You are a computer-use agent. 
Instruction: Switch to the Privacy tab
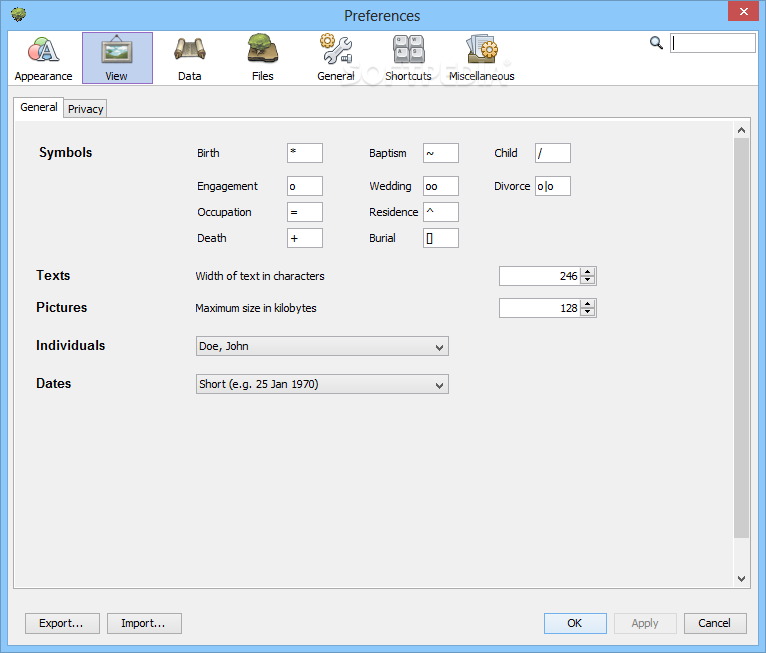click(85, 109)
